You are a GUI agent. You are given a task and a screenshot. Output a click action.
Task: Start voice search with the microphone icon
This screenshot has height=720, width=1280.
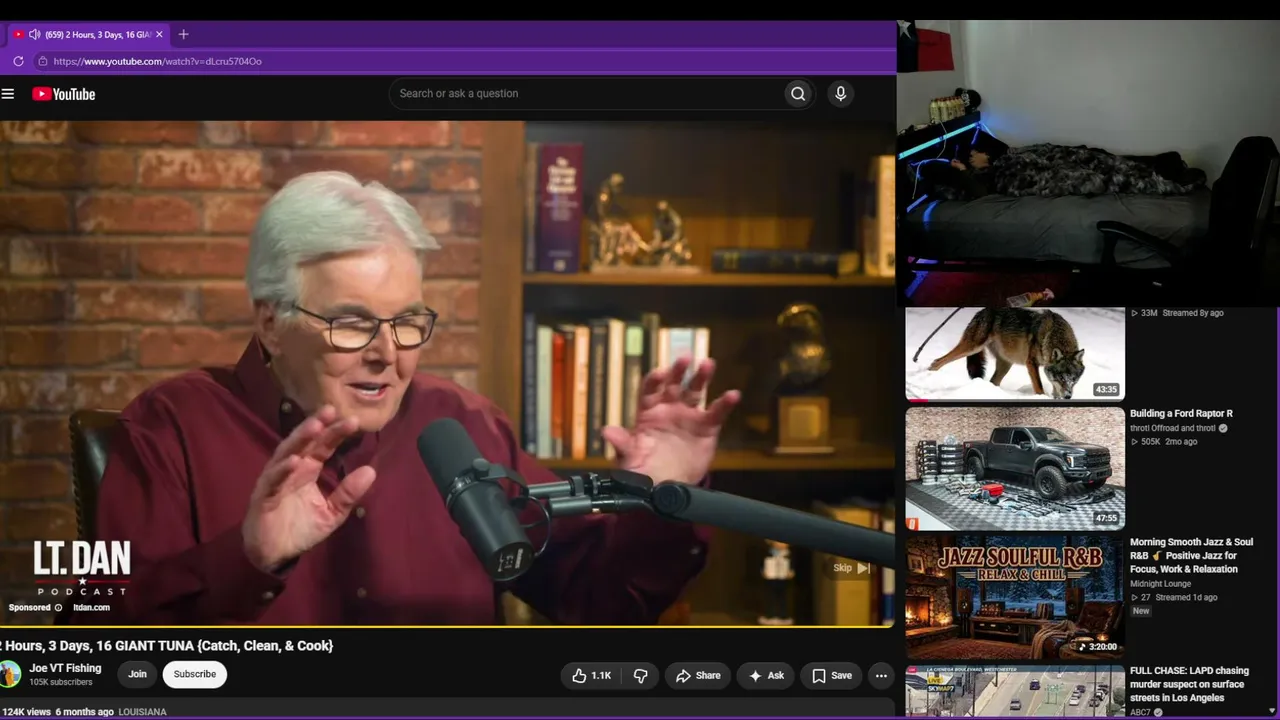point(840,94)
